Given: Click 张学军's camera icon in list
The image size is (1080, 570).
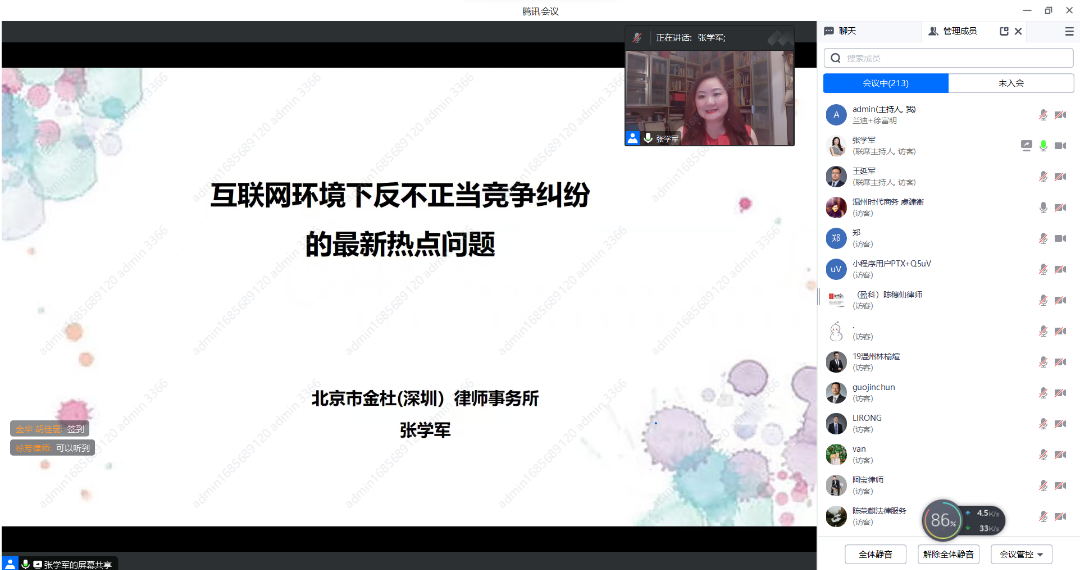Looking at the screenshot, I should [x=1060, y=145].
